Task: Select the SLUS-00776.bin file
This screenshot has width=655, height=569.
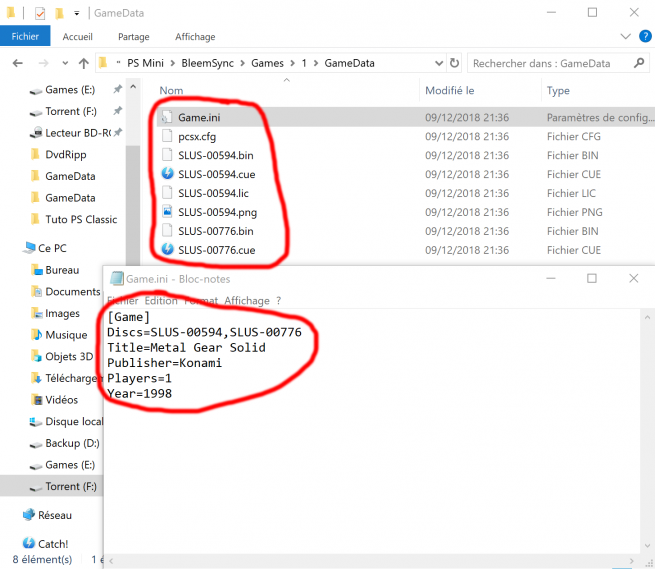Action: pyautogui.click(x=216, y=231)
